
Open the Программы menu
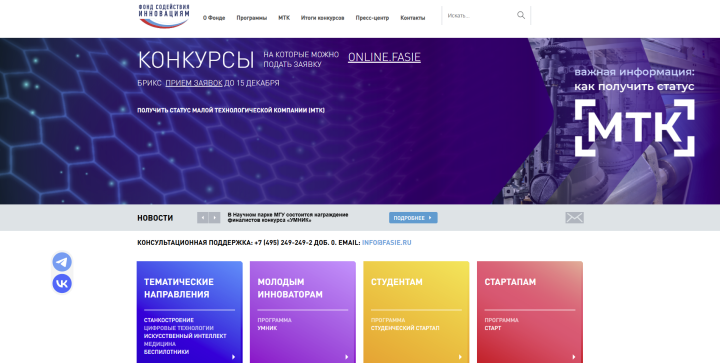click(252, 18)
